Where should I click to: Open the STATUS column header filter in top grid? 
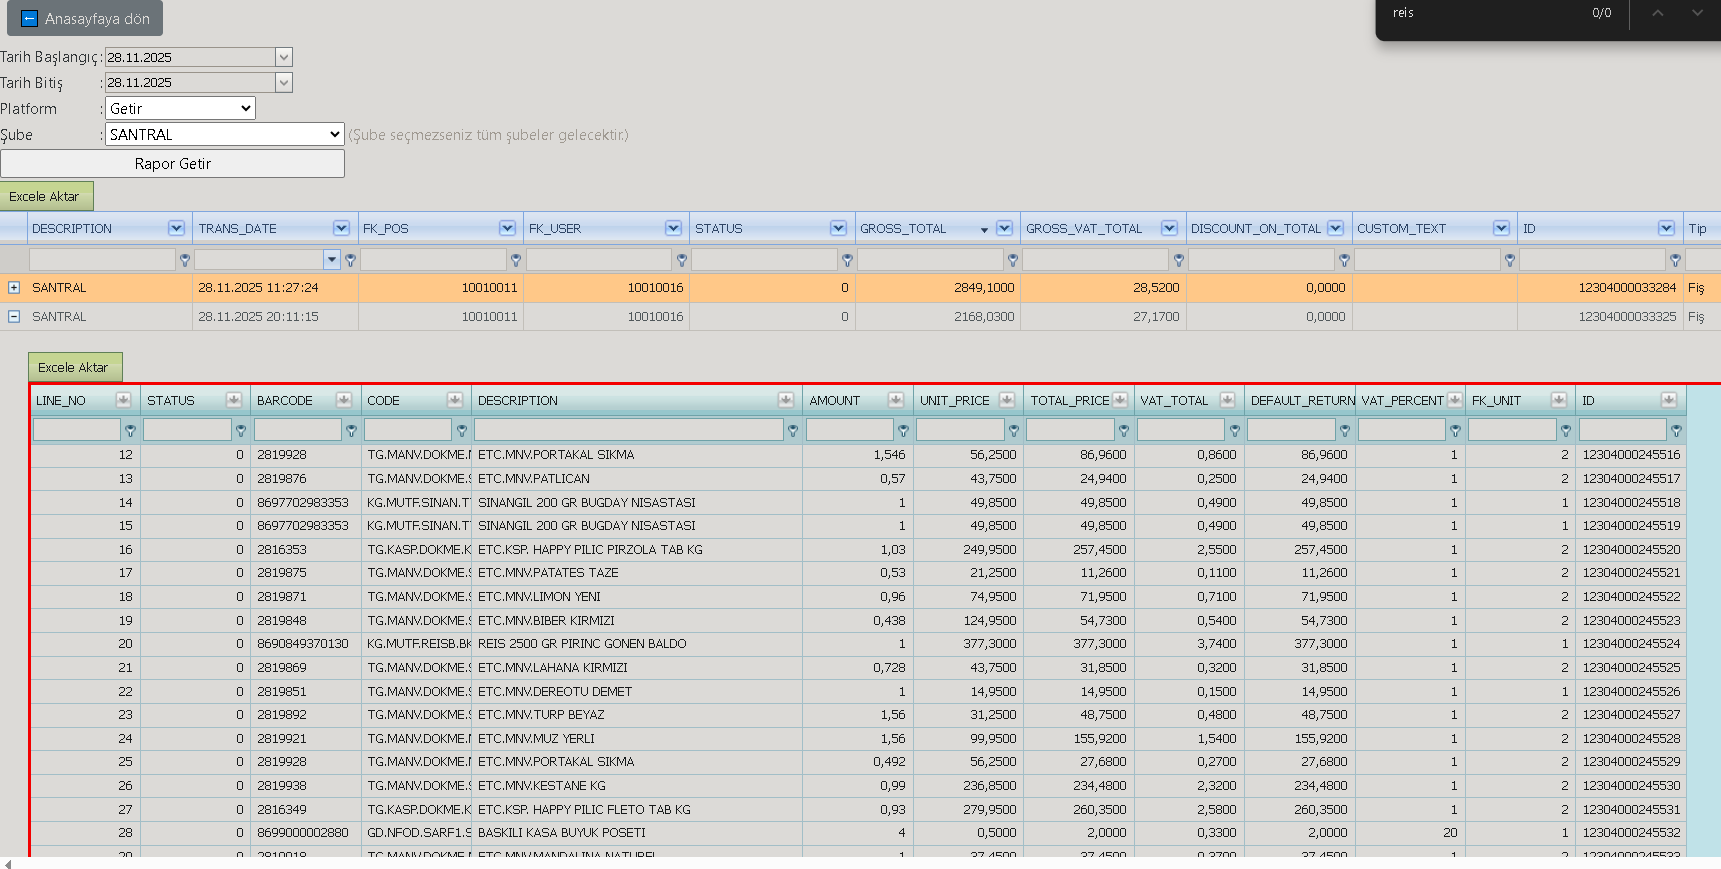click(x=838, y=228)
